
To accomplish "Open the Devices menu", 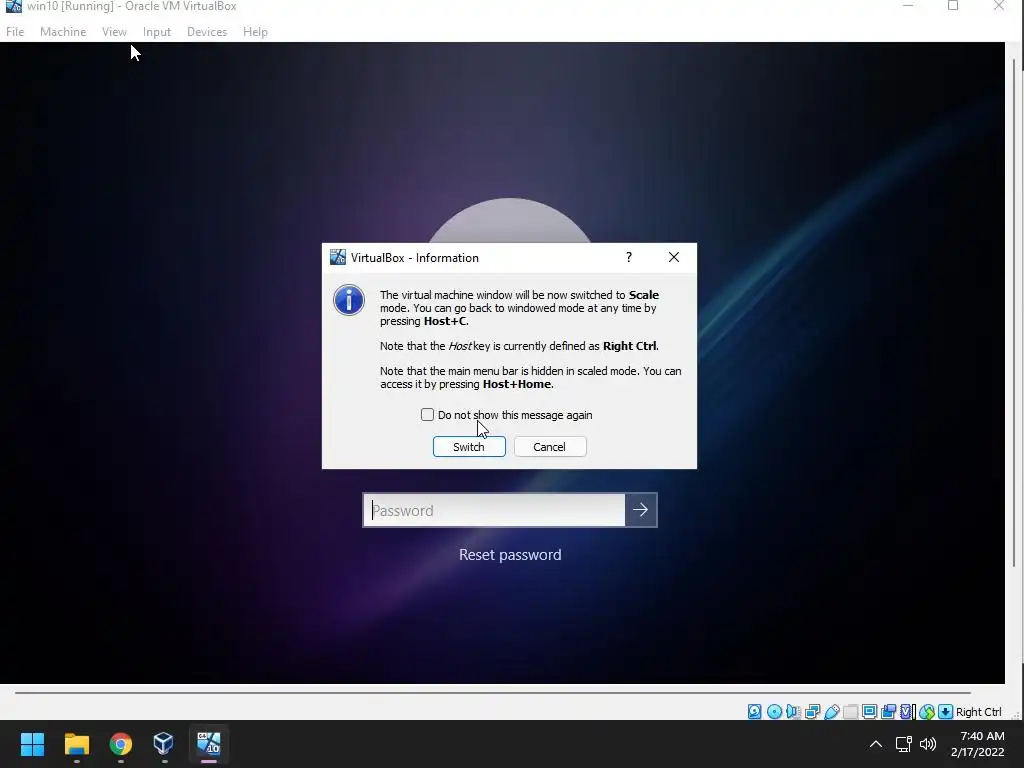I will coord(207,31).
